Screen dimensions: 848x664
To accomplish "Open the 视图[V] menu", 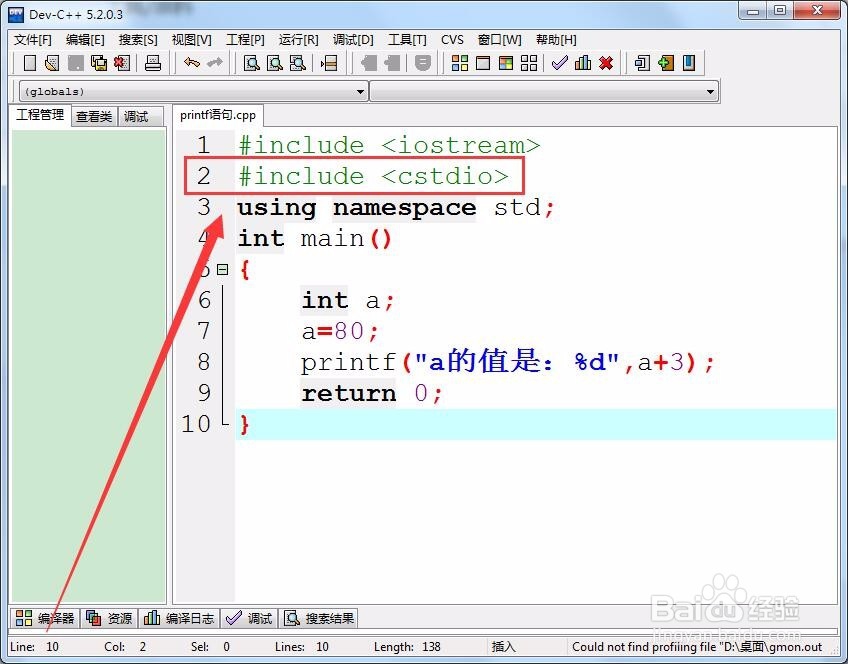I will click(191, 40).
